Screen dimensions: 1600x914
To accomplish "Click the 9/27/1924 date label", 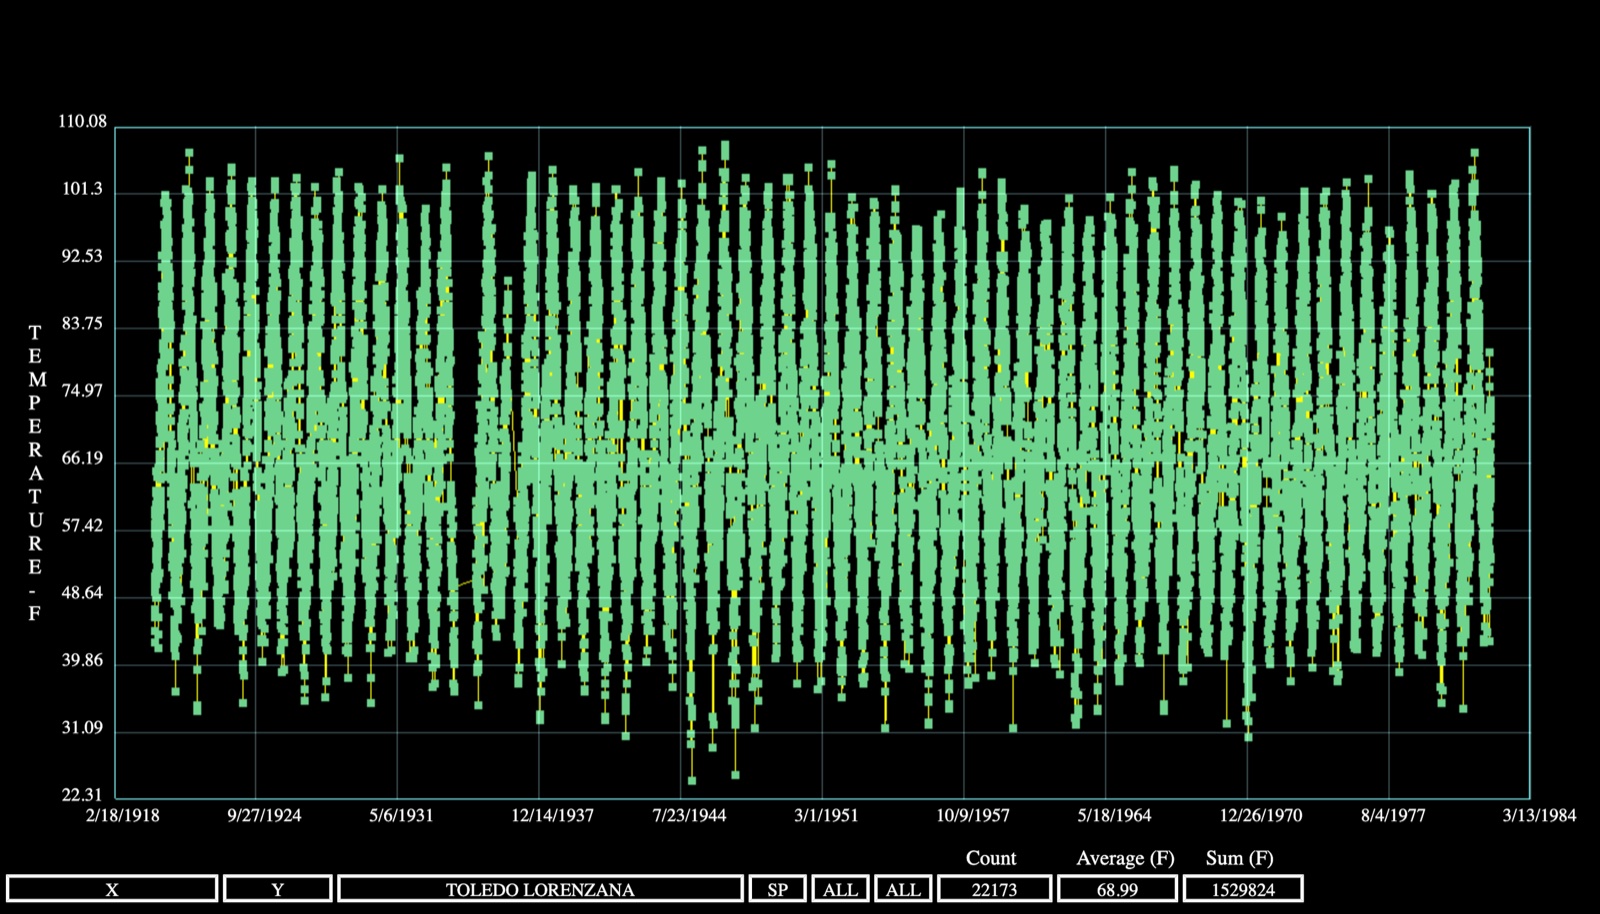I will coord(264,815).
